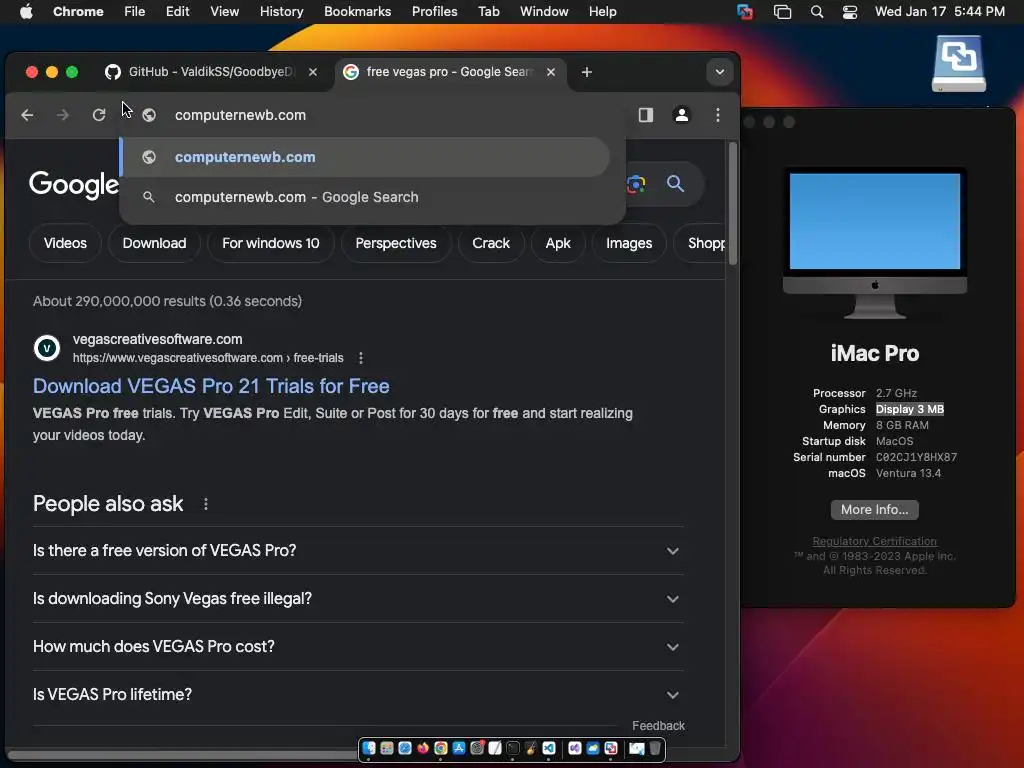Open Control Center in menu bar
Image resolution: width=1024 pixels, height=768 pixels.
tap(850, 11)
